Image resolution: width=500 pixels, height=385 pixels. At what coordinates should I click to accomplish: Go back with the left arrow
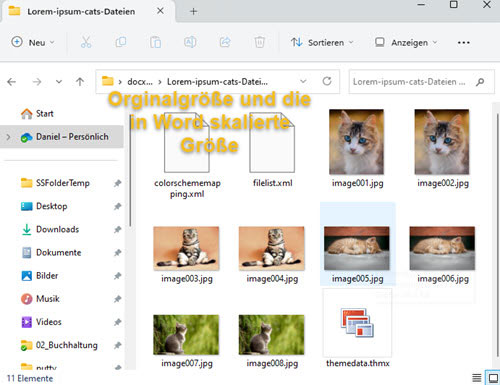point(12,82)
